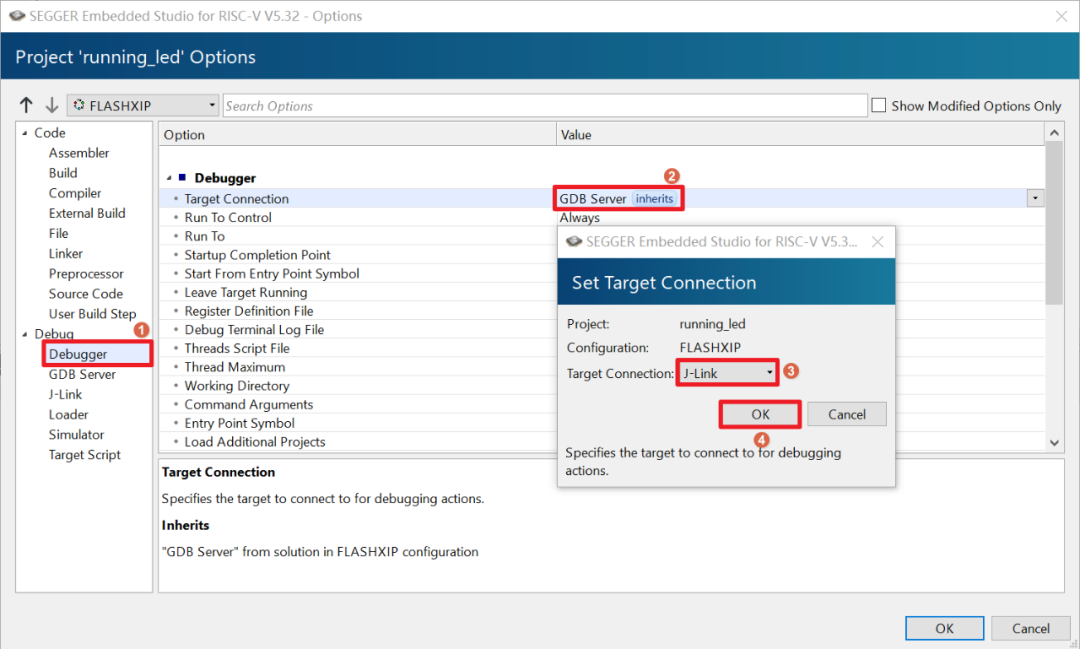Select Loader tree item
Viewport: 1080px width, 649px height.
pyautogui.click(x=68, y=415)
